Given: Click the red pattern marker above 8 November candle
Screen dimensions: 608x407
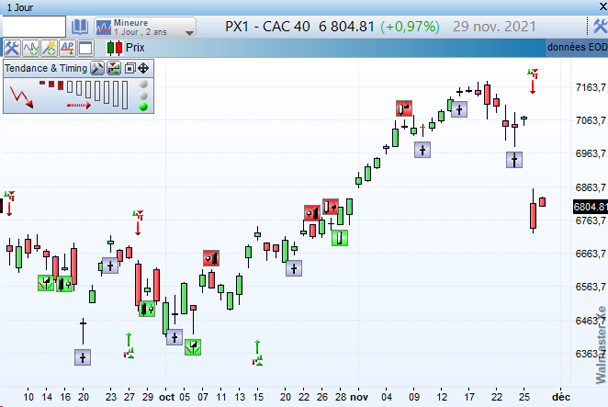Looking at the screenshot, I should pyautogui.click(x=404, y=108).
